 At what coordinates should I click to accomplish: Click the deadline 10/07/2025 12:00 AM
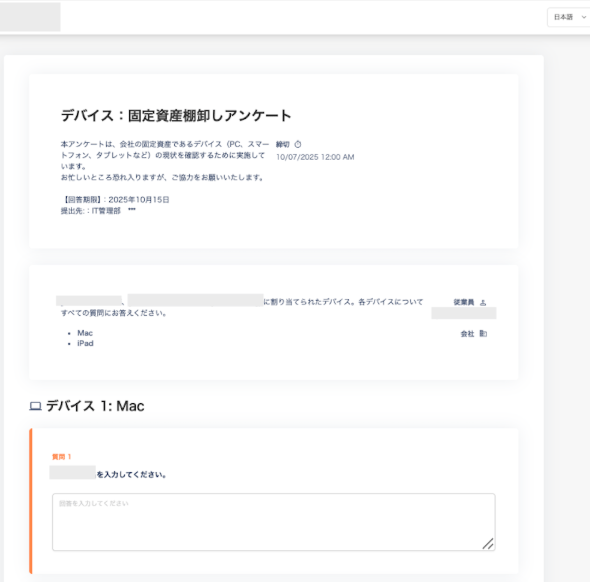[315, 157]
